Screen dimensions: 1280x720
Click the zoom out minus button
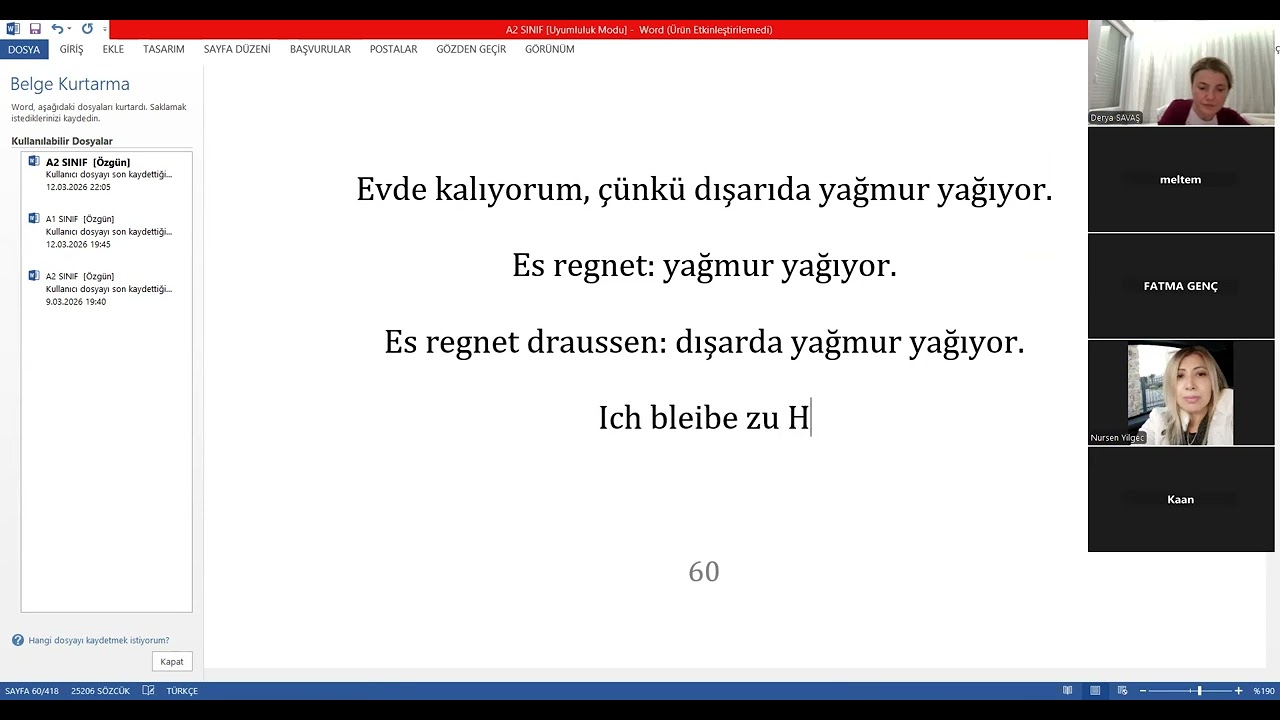1143,691
